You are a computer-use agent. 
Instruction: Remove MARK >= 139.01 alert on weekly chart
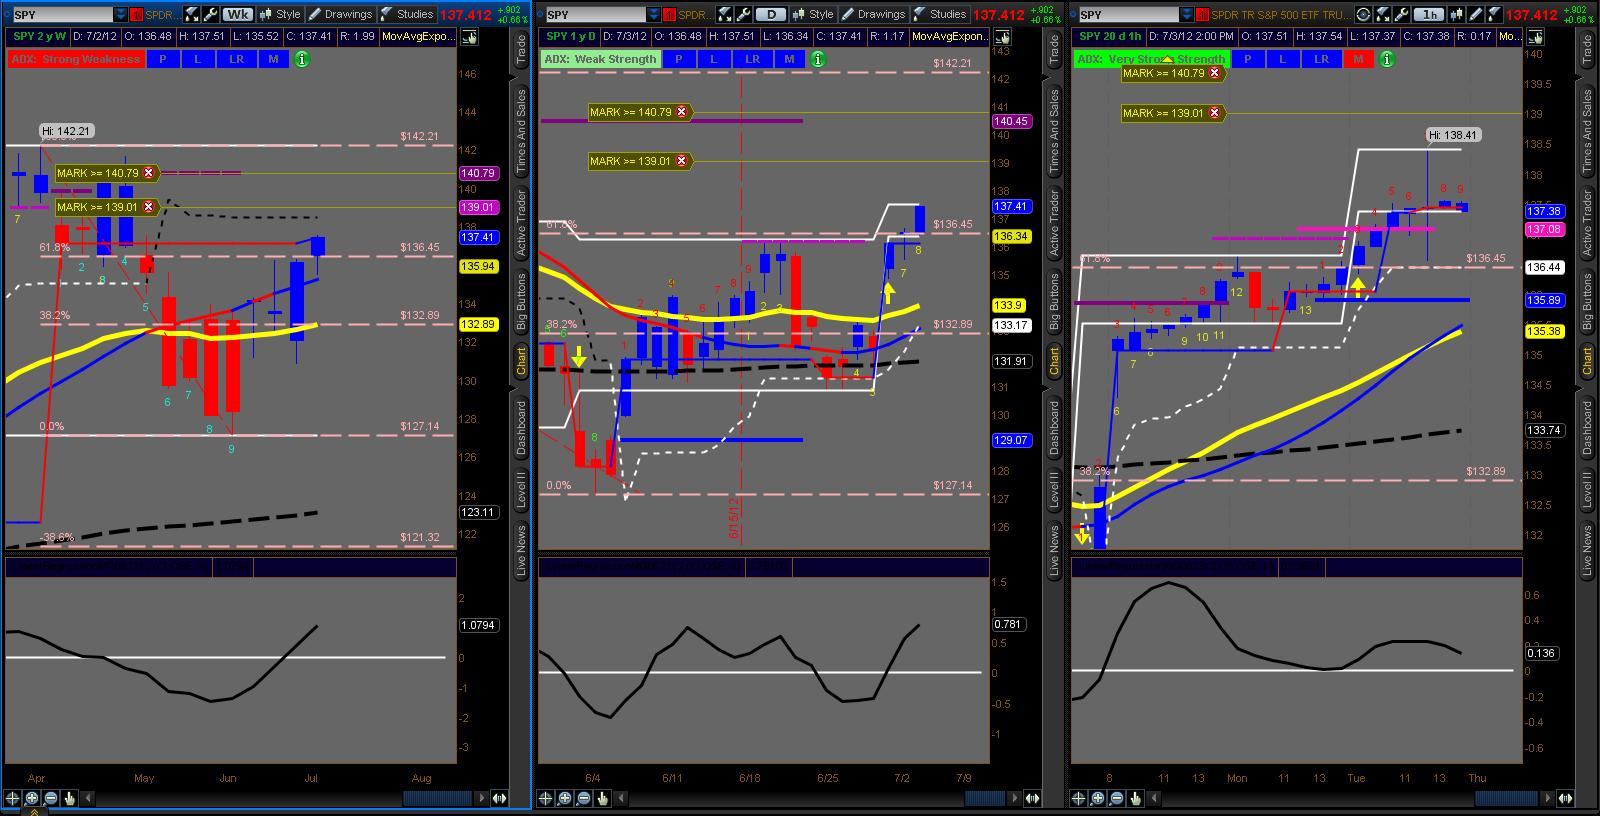(148, 207)
